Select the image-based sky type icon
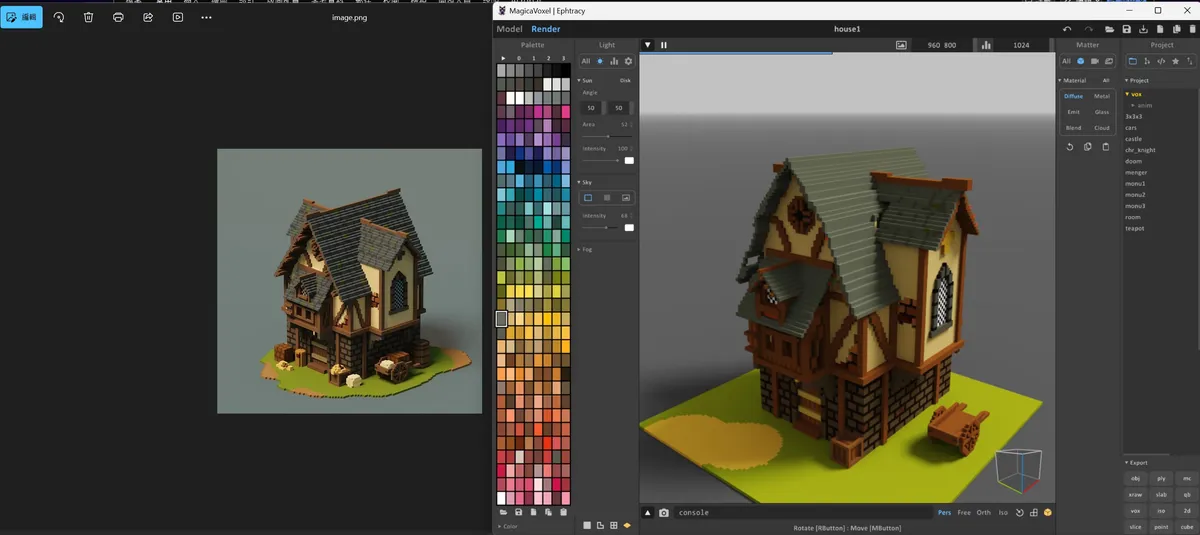The width and height of the screenshot is (1200, 535). 626,198
